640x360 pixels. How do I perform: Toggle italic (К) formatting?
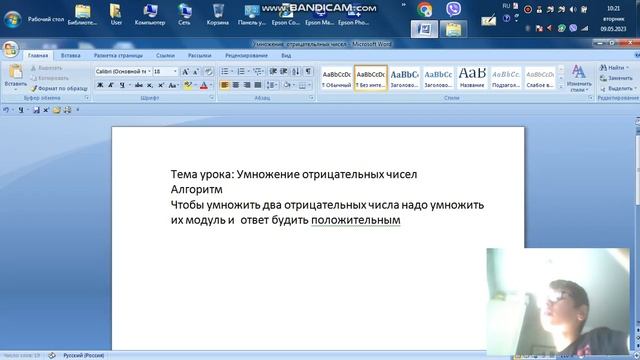(x=111, y=85)
